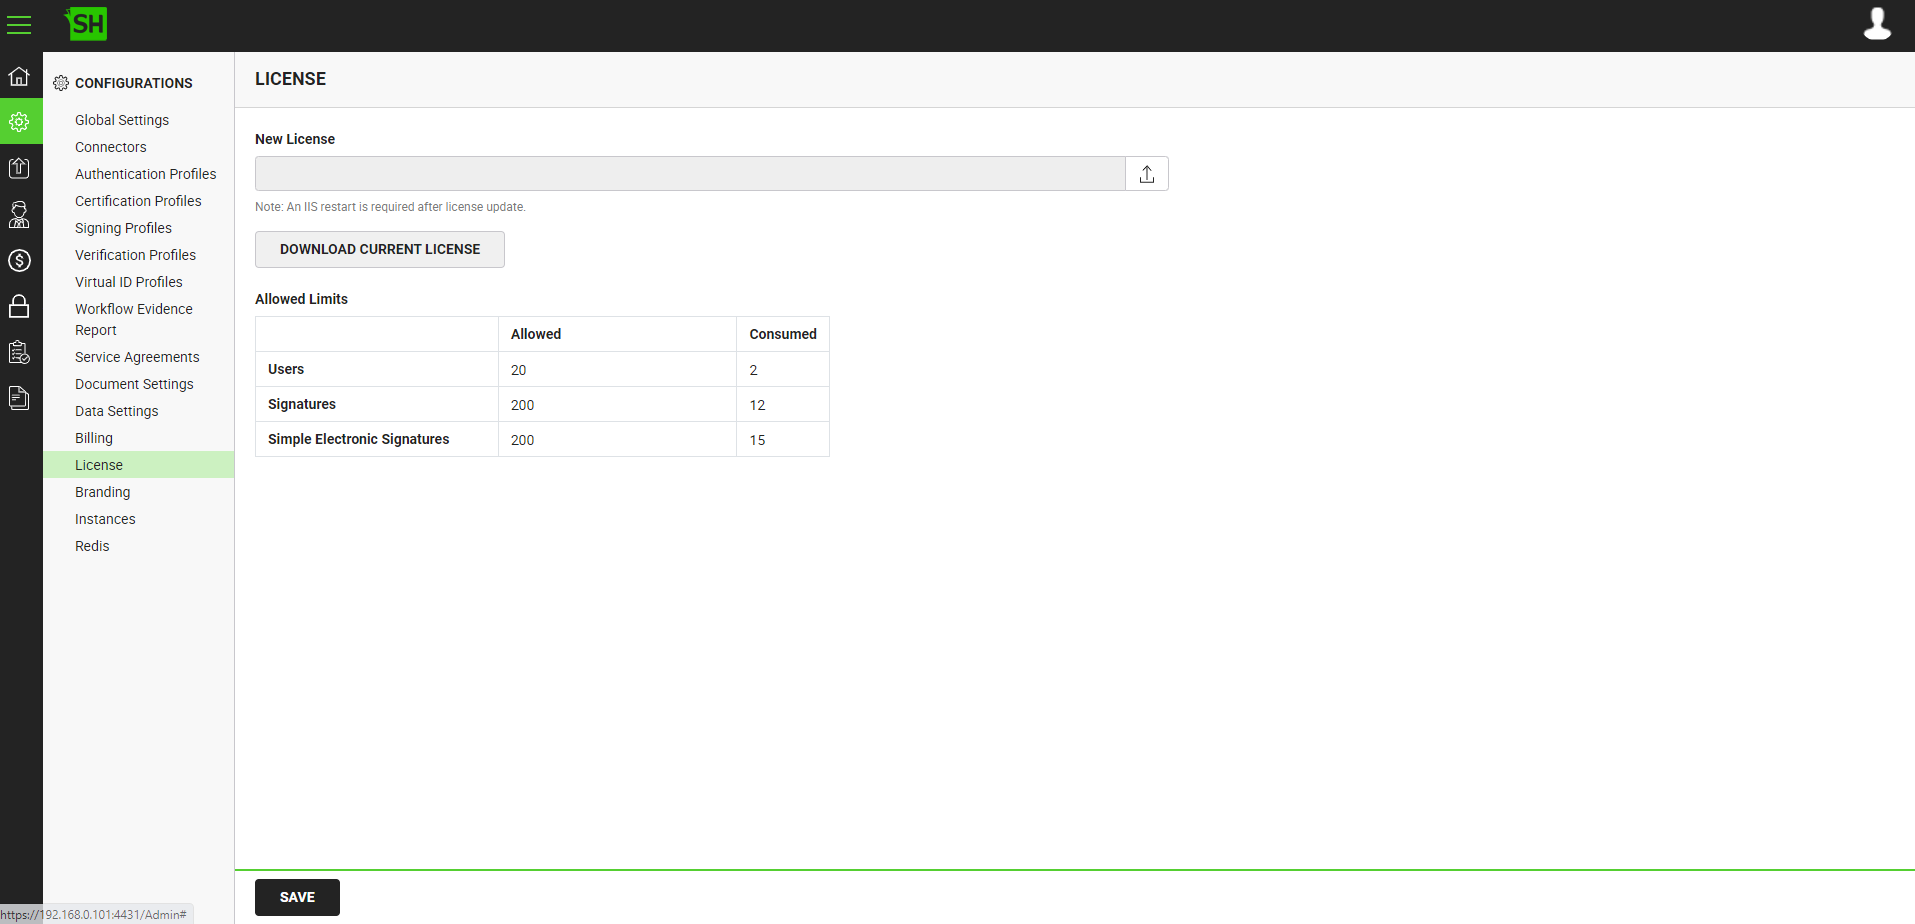Open Service Agreements
The width and height of the screenshot is (1915, 924).
tap(137, 357)
